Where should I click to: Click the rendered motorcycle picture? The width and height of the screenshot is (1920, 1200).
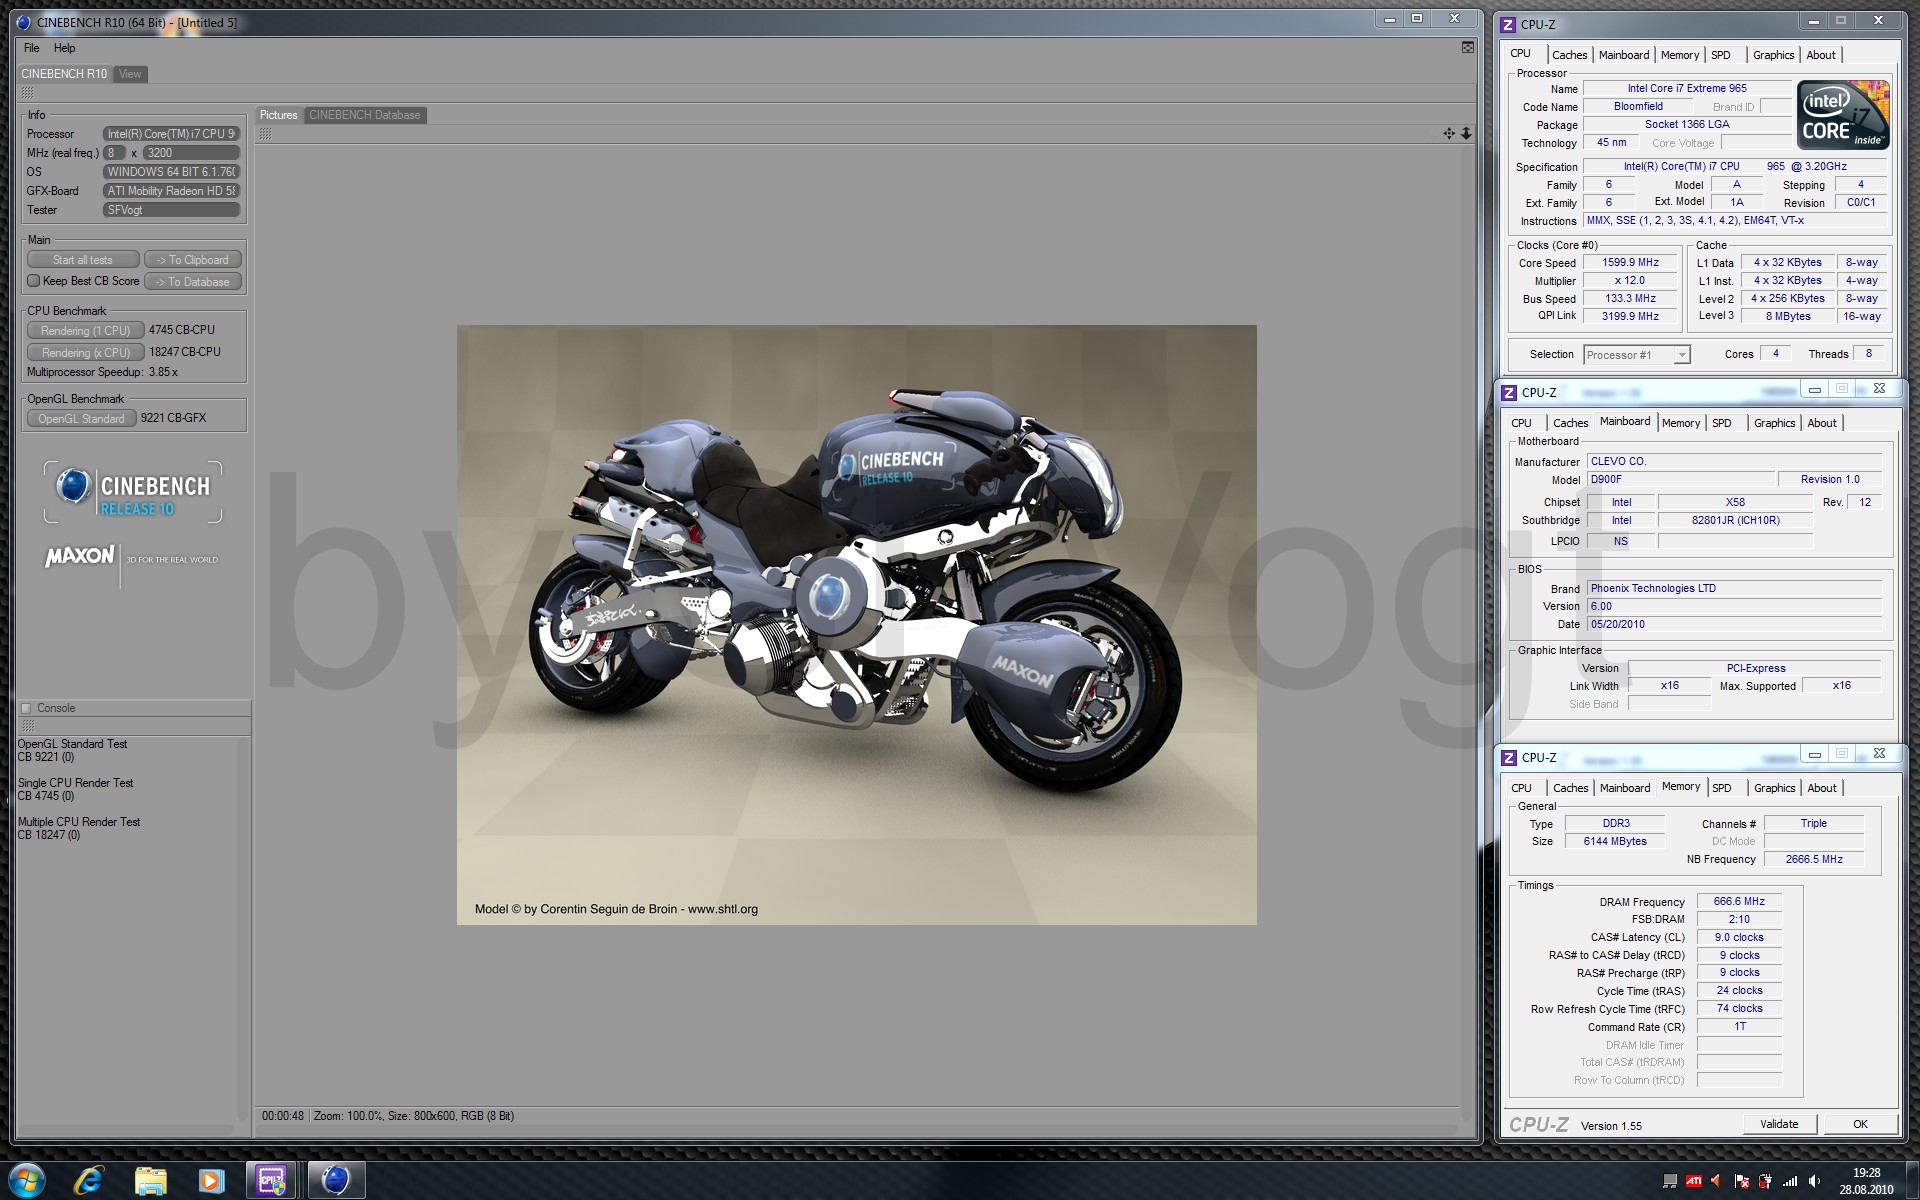[x=857, y=625]
